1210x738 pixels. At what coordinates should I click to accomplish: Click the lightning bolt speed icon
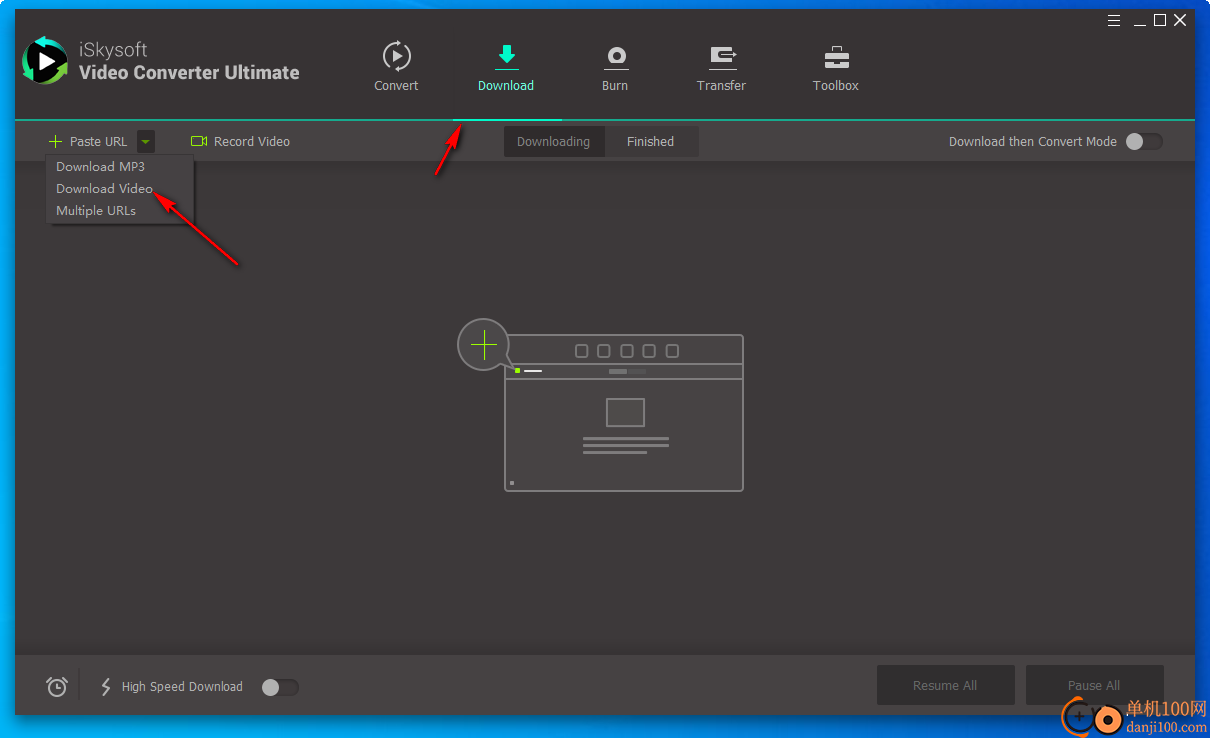[x=106, y=687]
